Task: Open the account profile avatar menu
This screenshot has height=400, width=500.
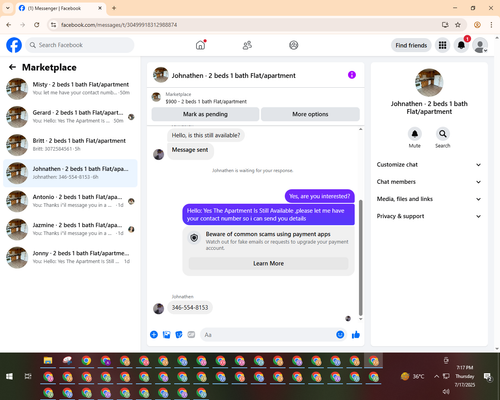Action: click(x=480, y=45)
